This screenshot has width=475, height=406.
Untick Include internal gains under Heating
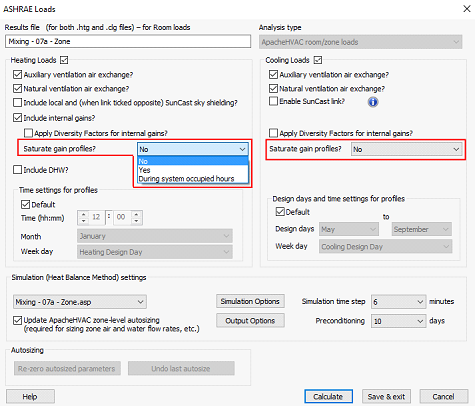tap(17, 118)
